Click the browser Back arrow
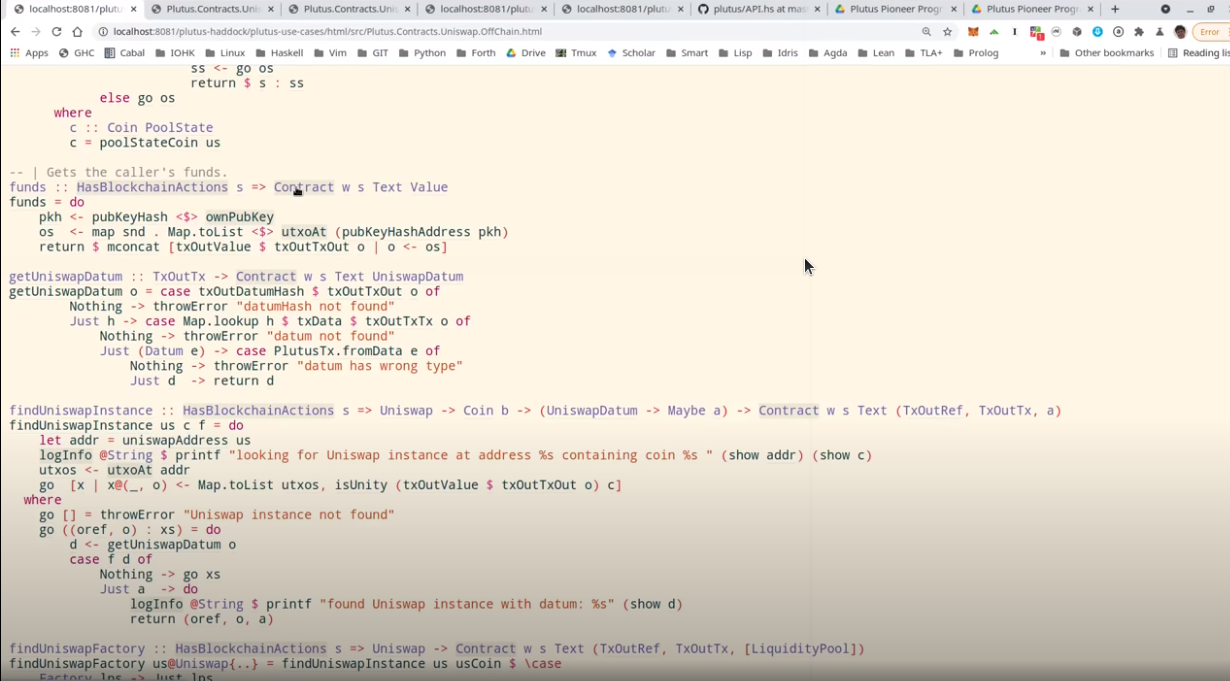The width and height of the screenshot is (1230, 681). tap(15, 32)
